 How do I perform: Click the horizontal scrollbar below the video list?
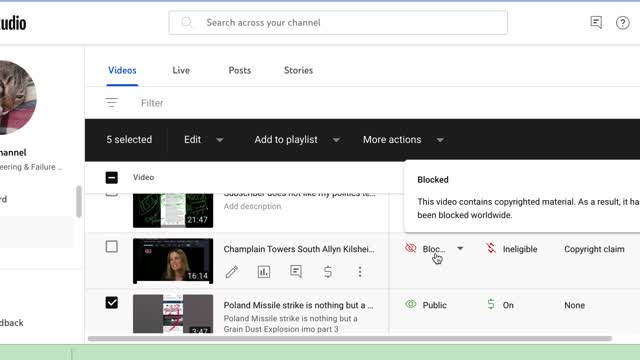[x=350, y=338]
